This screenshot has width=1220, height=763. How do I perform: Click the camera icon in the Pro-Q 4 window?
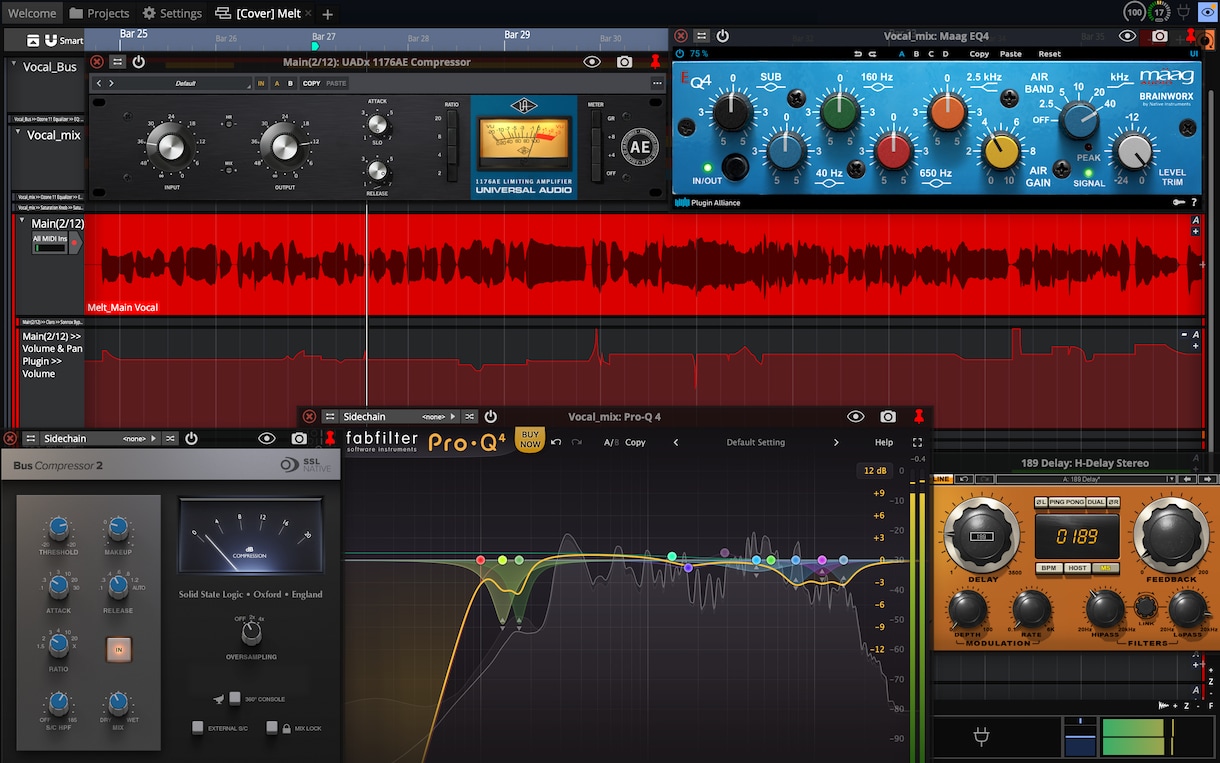pos(888,416)
